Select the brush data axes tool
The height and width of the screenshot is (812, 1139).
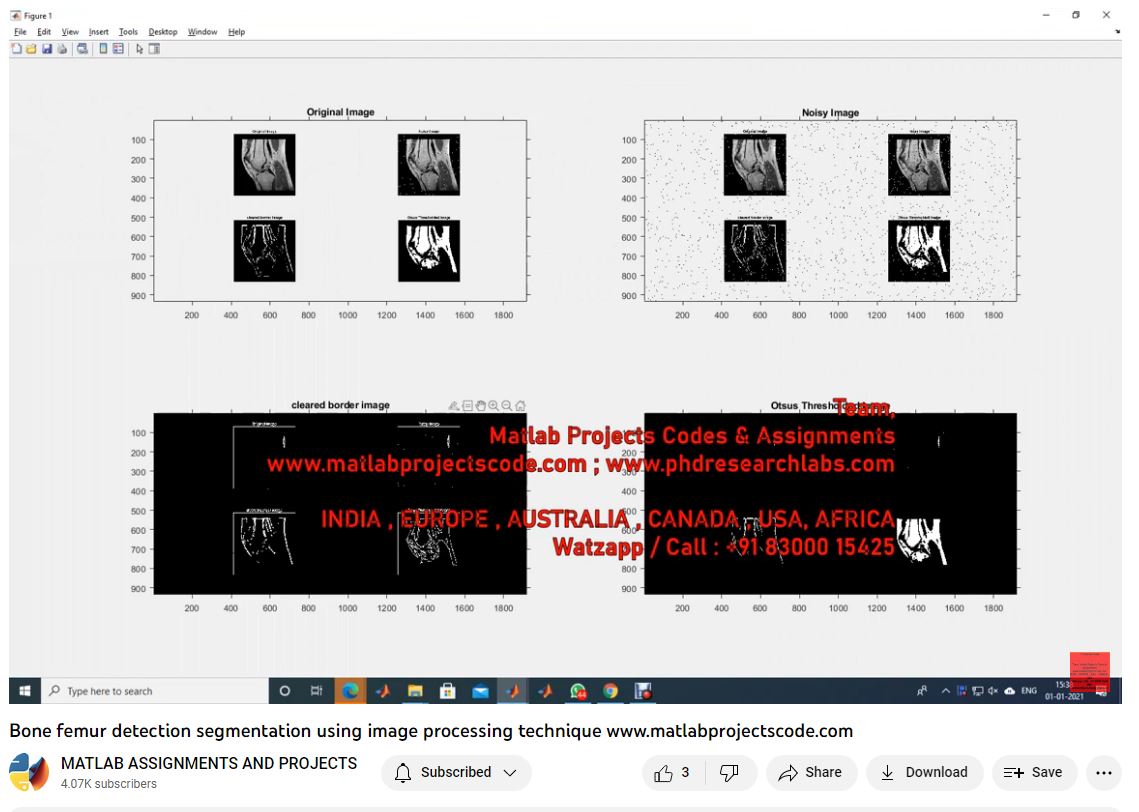(453, 406)
